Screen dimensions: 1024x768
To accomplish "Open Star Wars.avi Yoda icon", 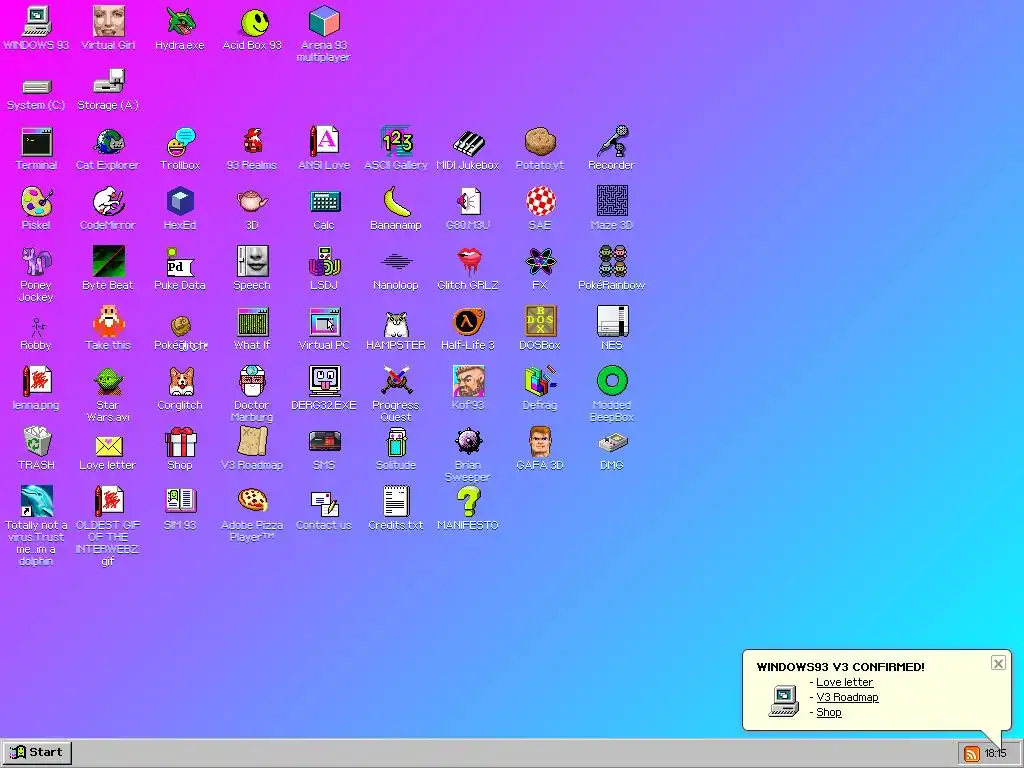I will pos(108,381).
